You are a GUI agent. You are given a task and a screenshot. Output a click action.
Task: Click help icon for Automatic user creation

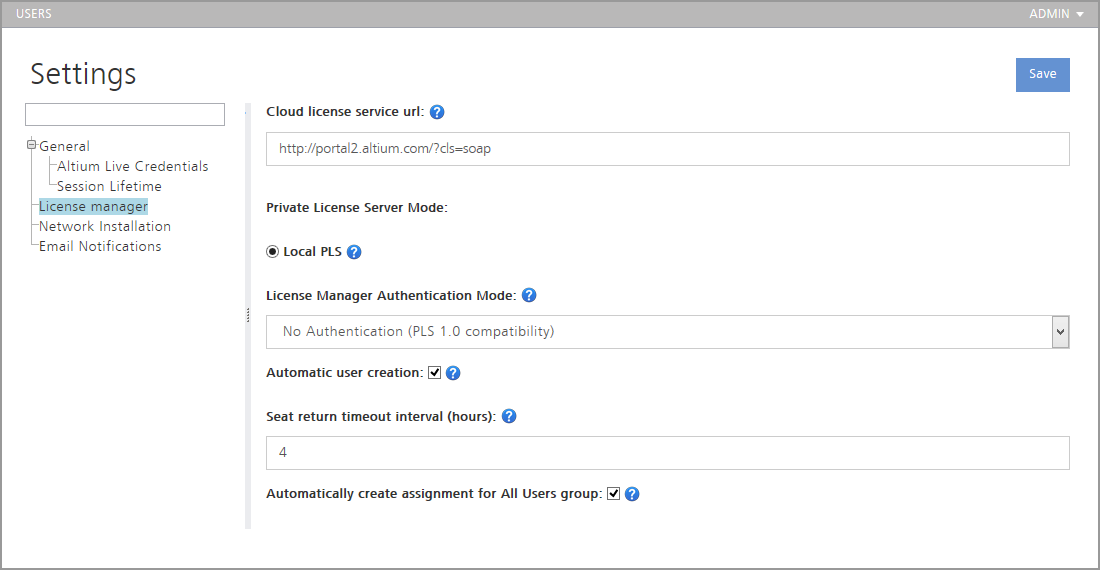[453, 373]
